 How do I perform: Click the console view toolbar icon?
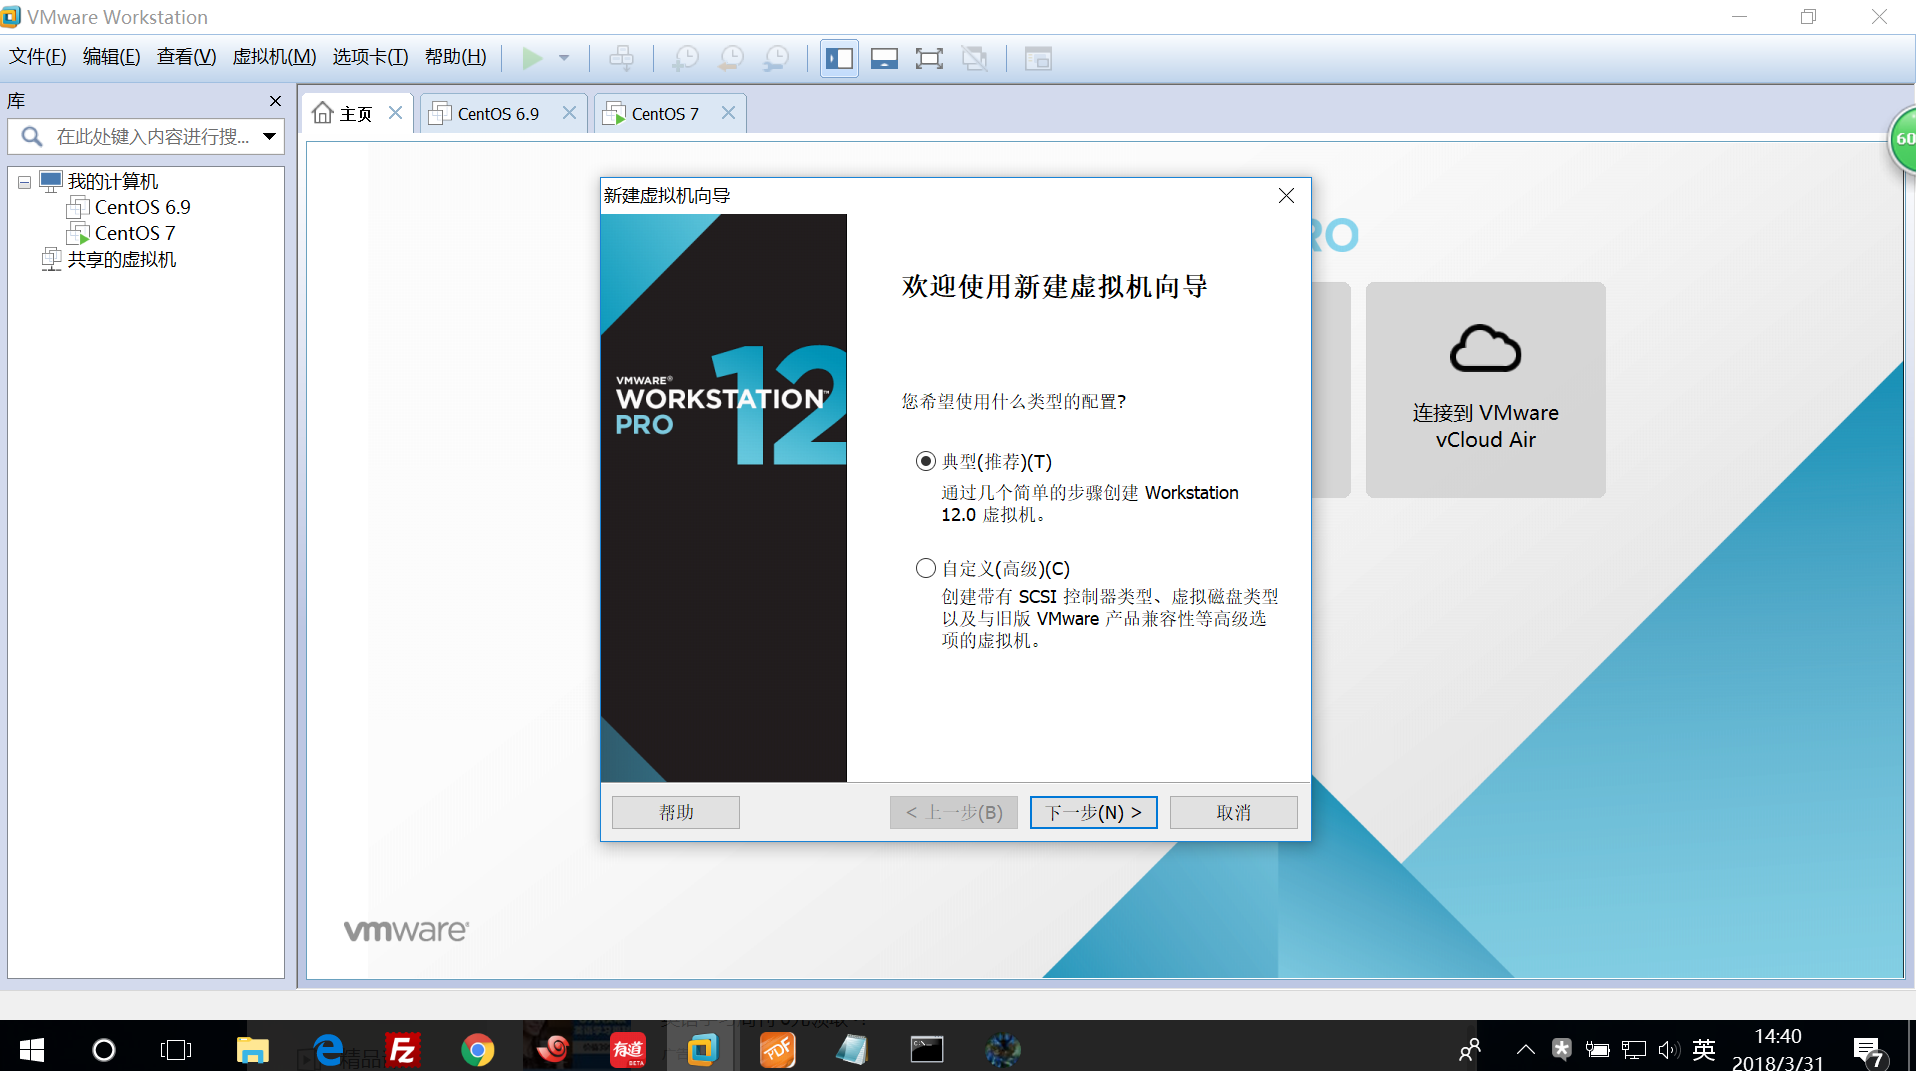coord(1038,58)
